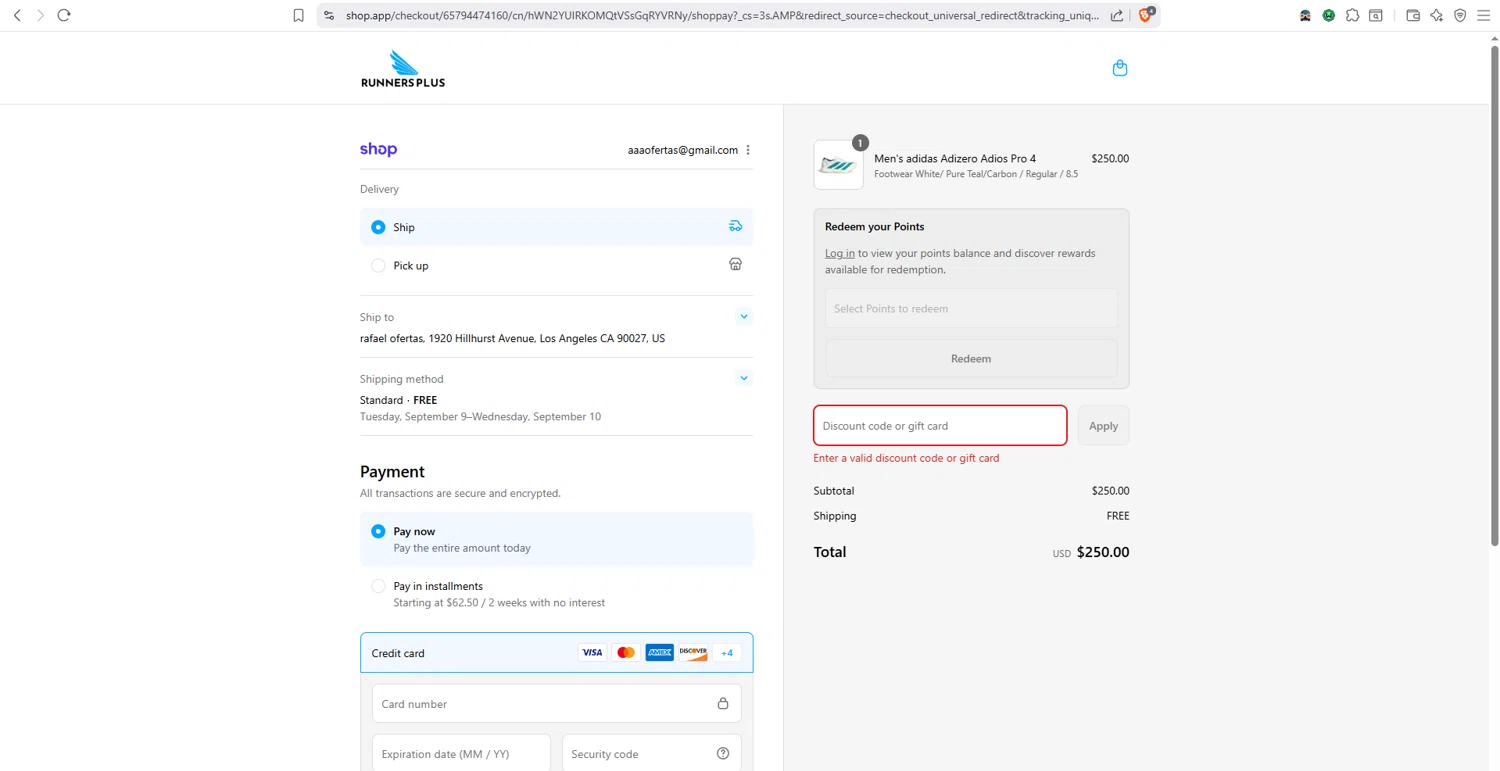1500x771 pixels.
Task: Click the security code help icon
Action: pyautogui.click(x=723, y=753)
